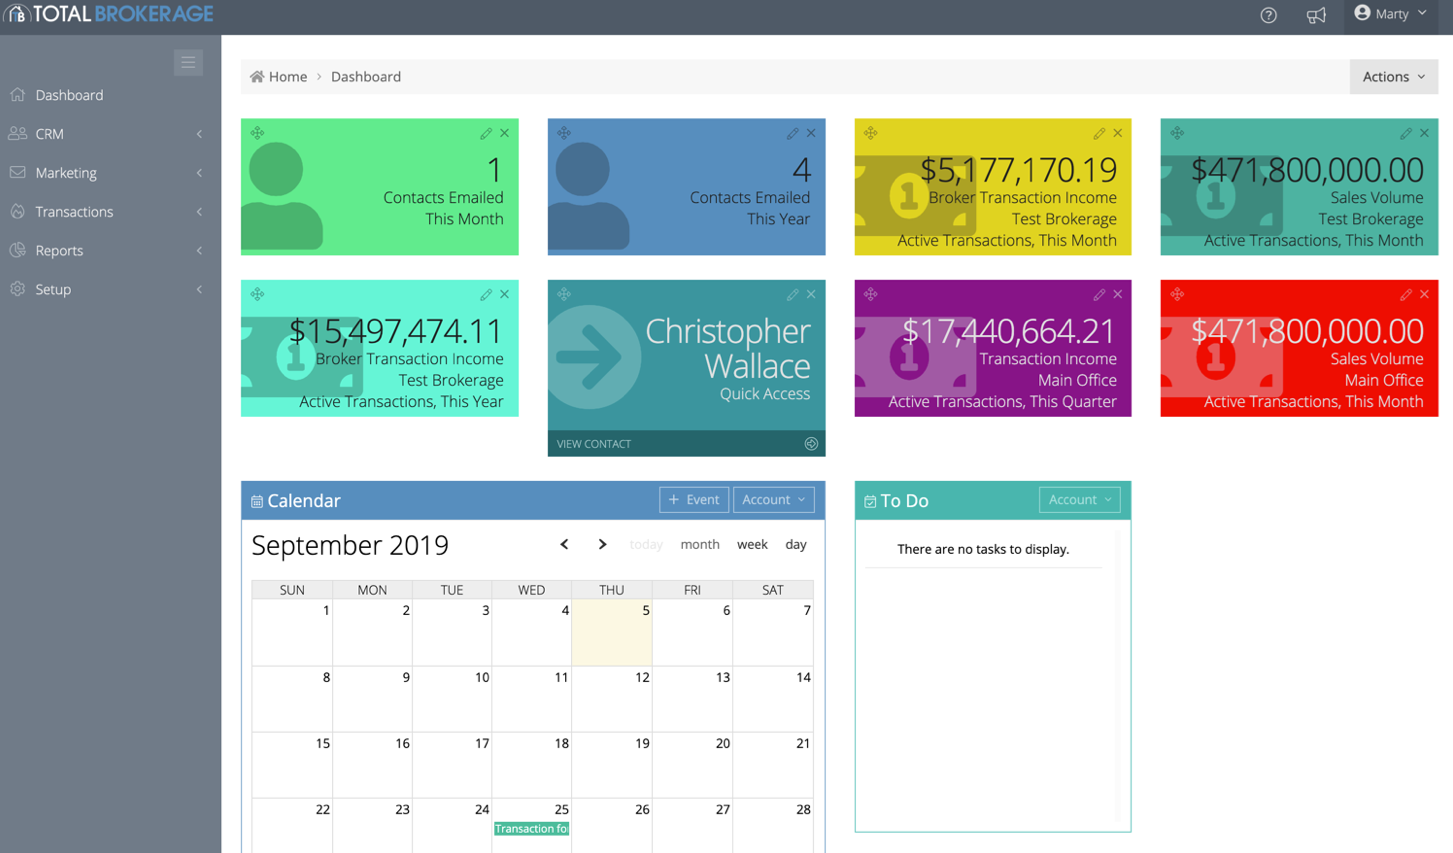
Task: Open the Calendar Account dropdown
Action: 774,500
